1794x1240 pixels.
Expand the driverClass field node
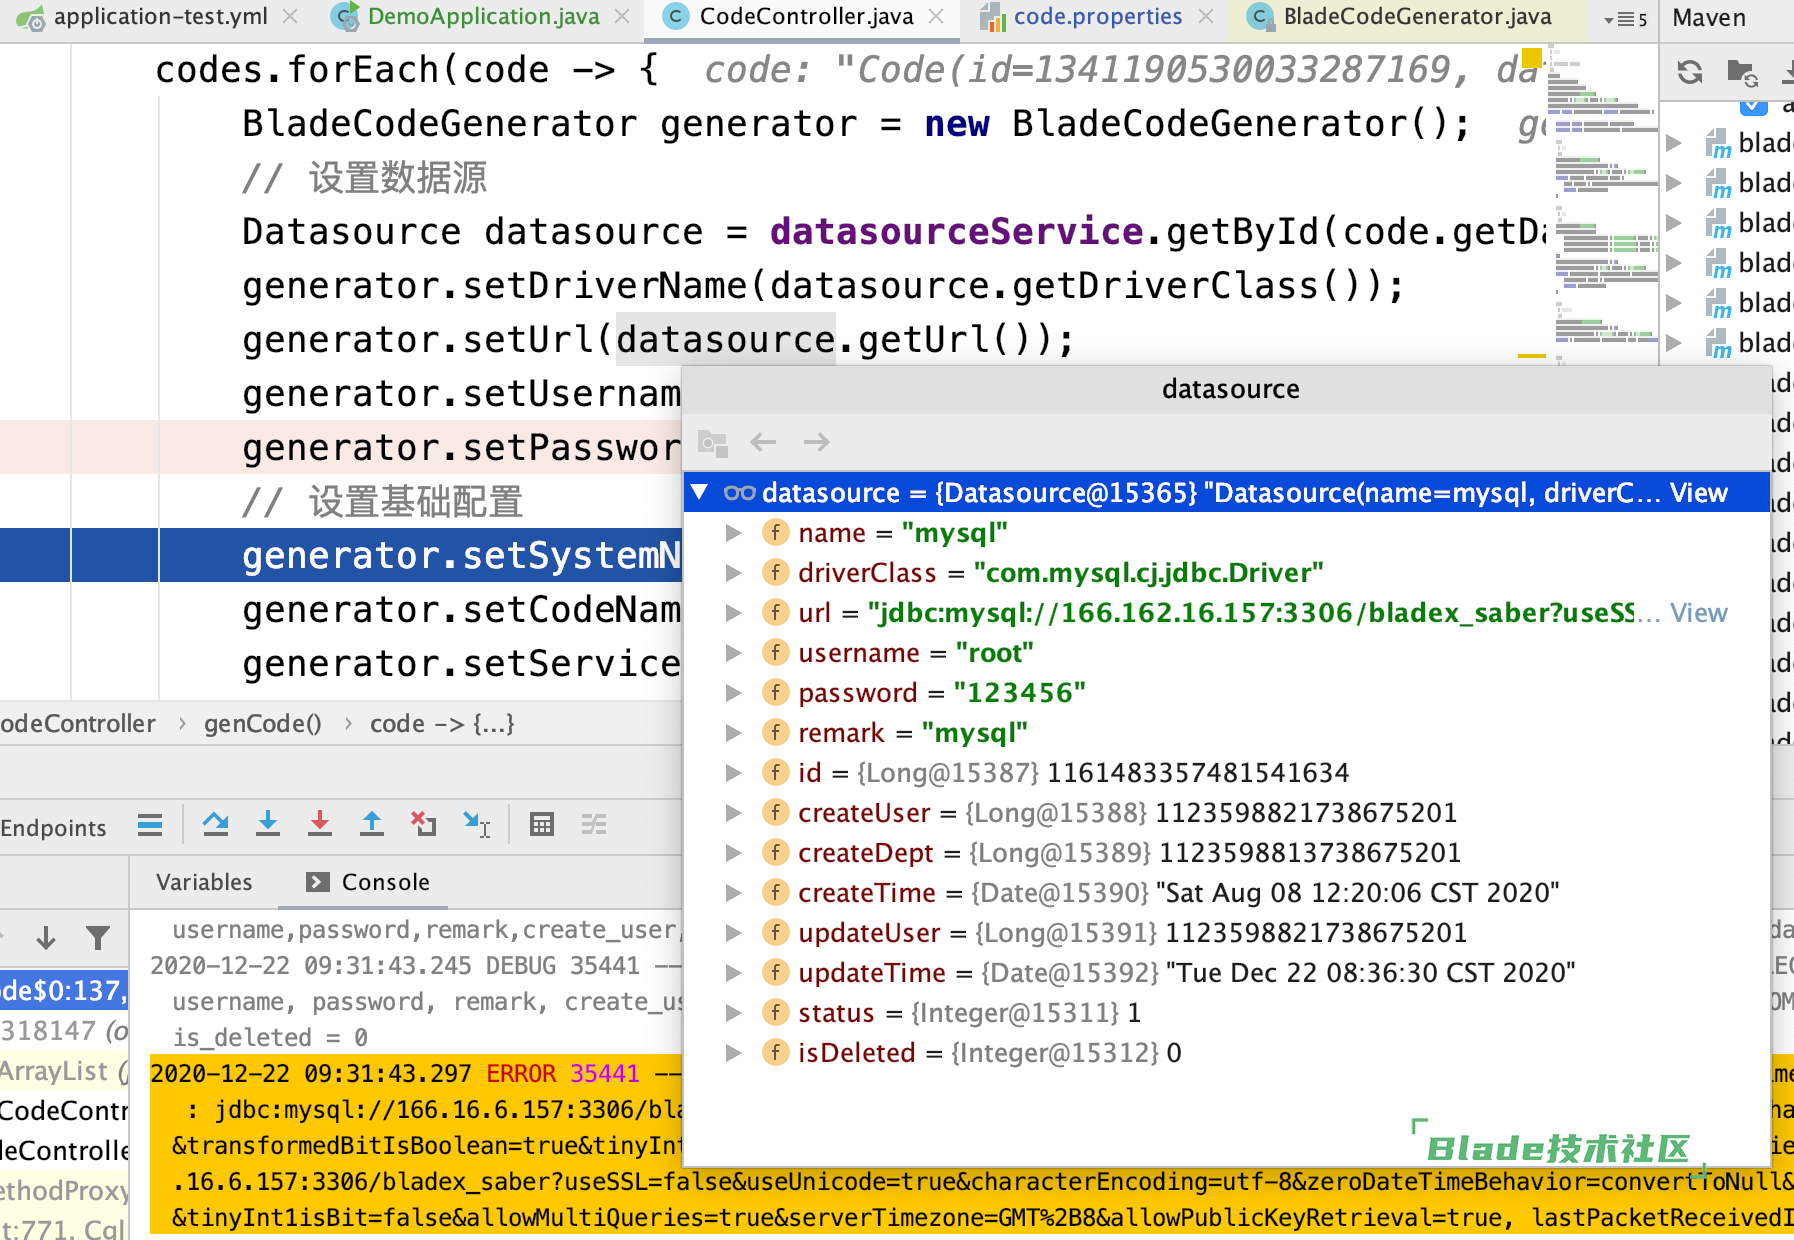[x=734, y=573]
